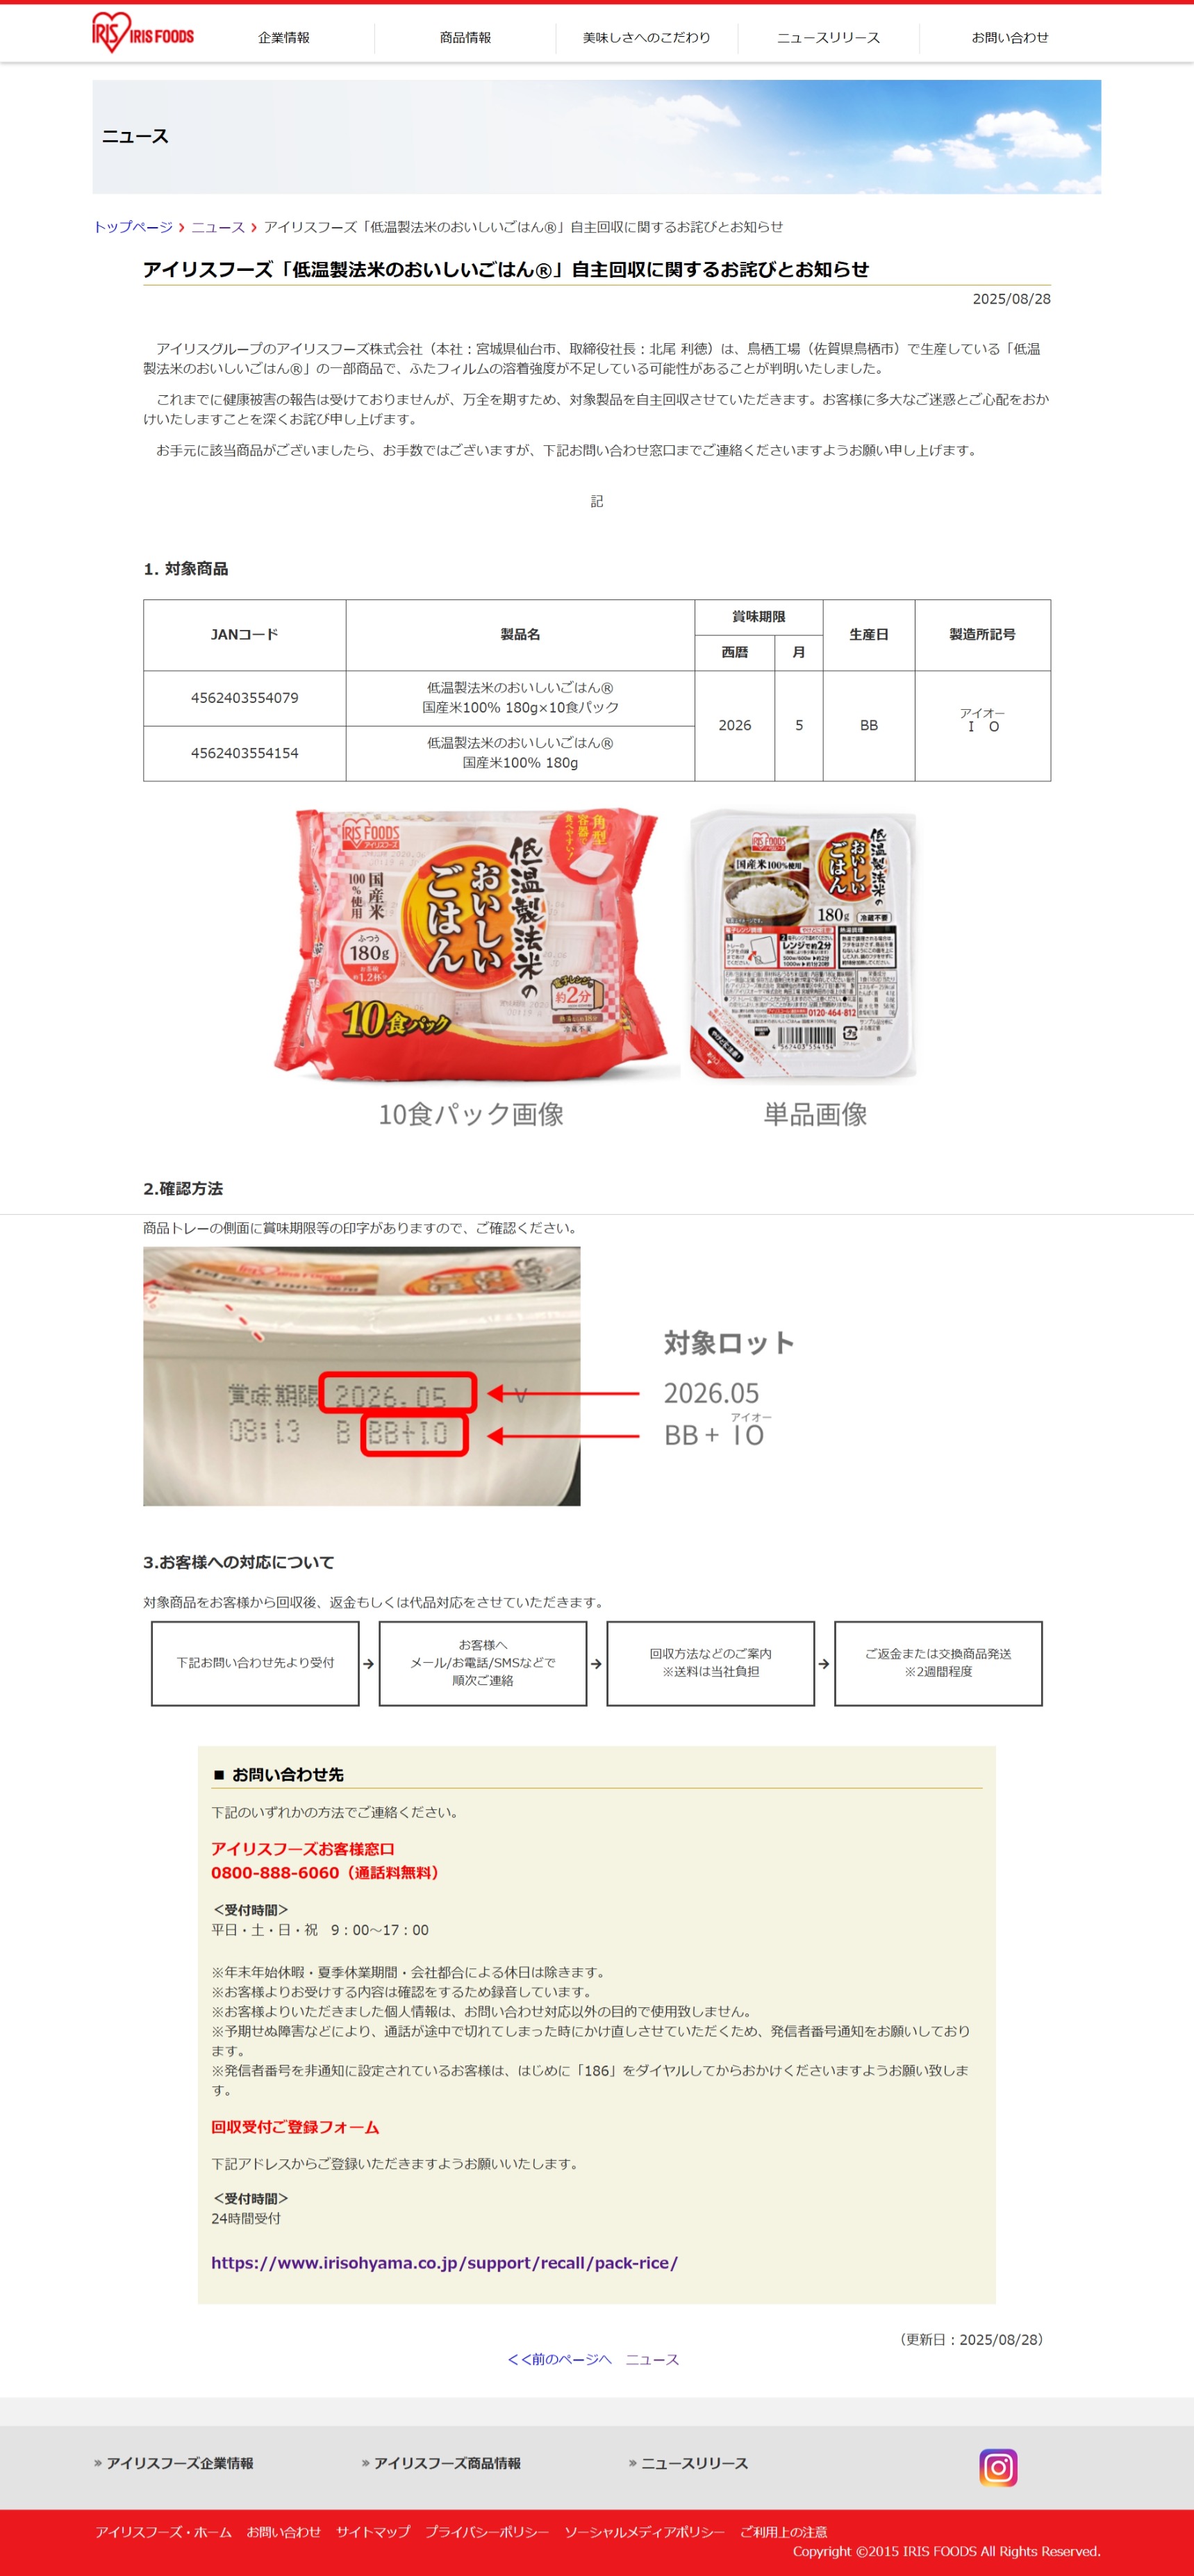Click the IRIS FOODS logo
This screenshot has width=1194, height=2576.
[x=143, y=33]
